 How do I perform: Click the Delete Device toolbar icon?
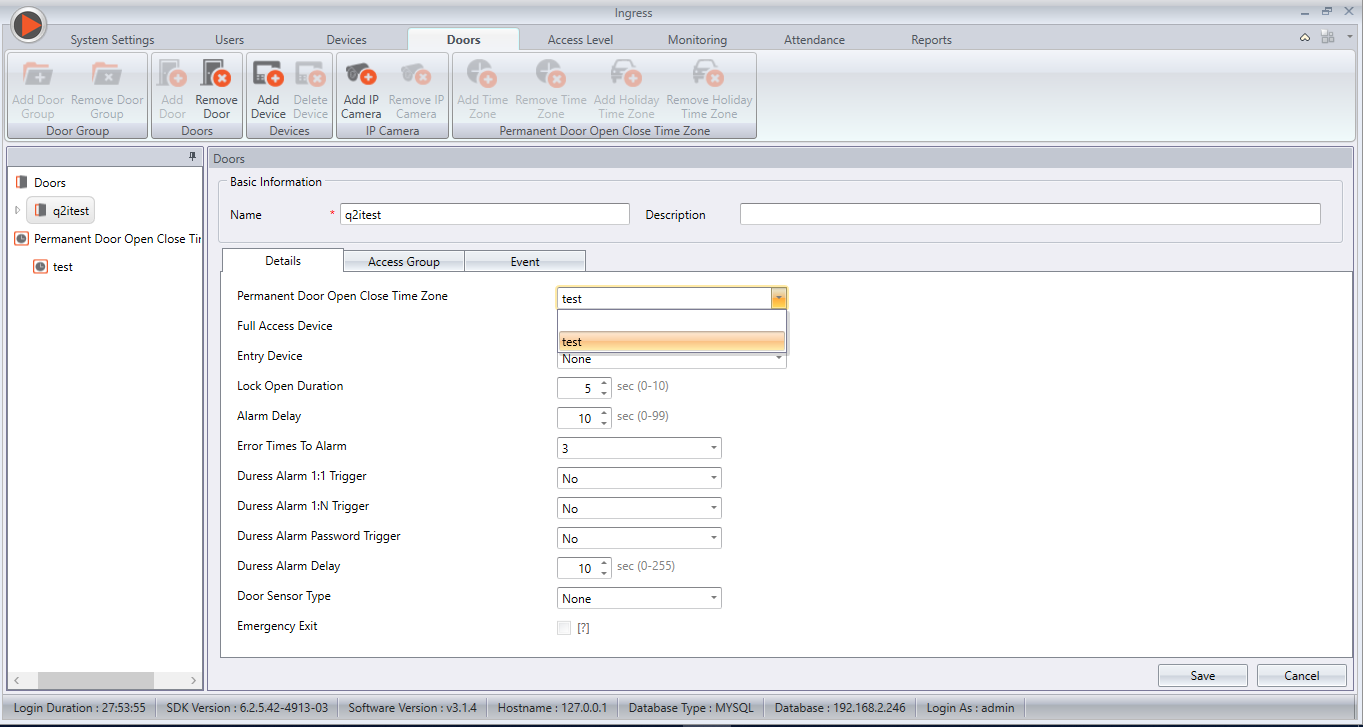click(310, 74)
